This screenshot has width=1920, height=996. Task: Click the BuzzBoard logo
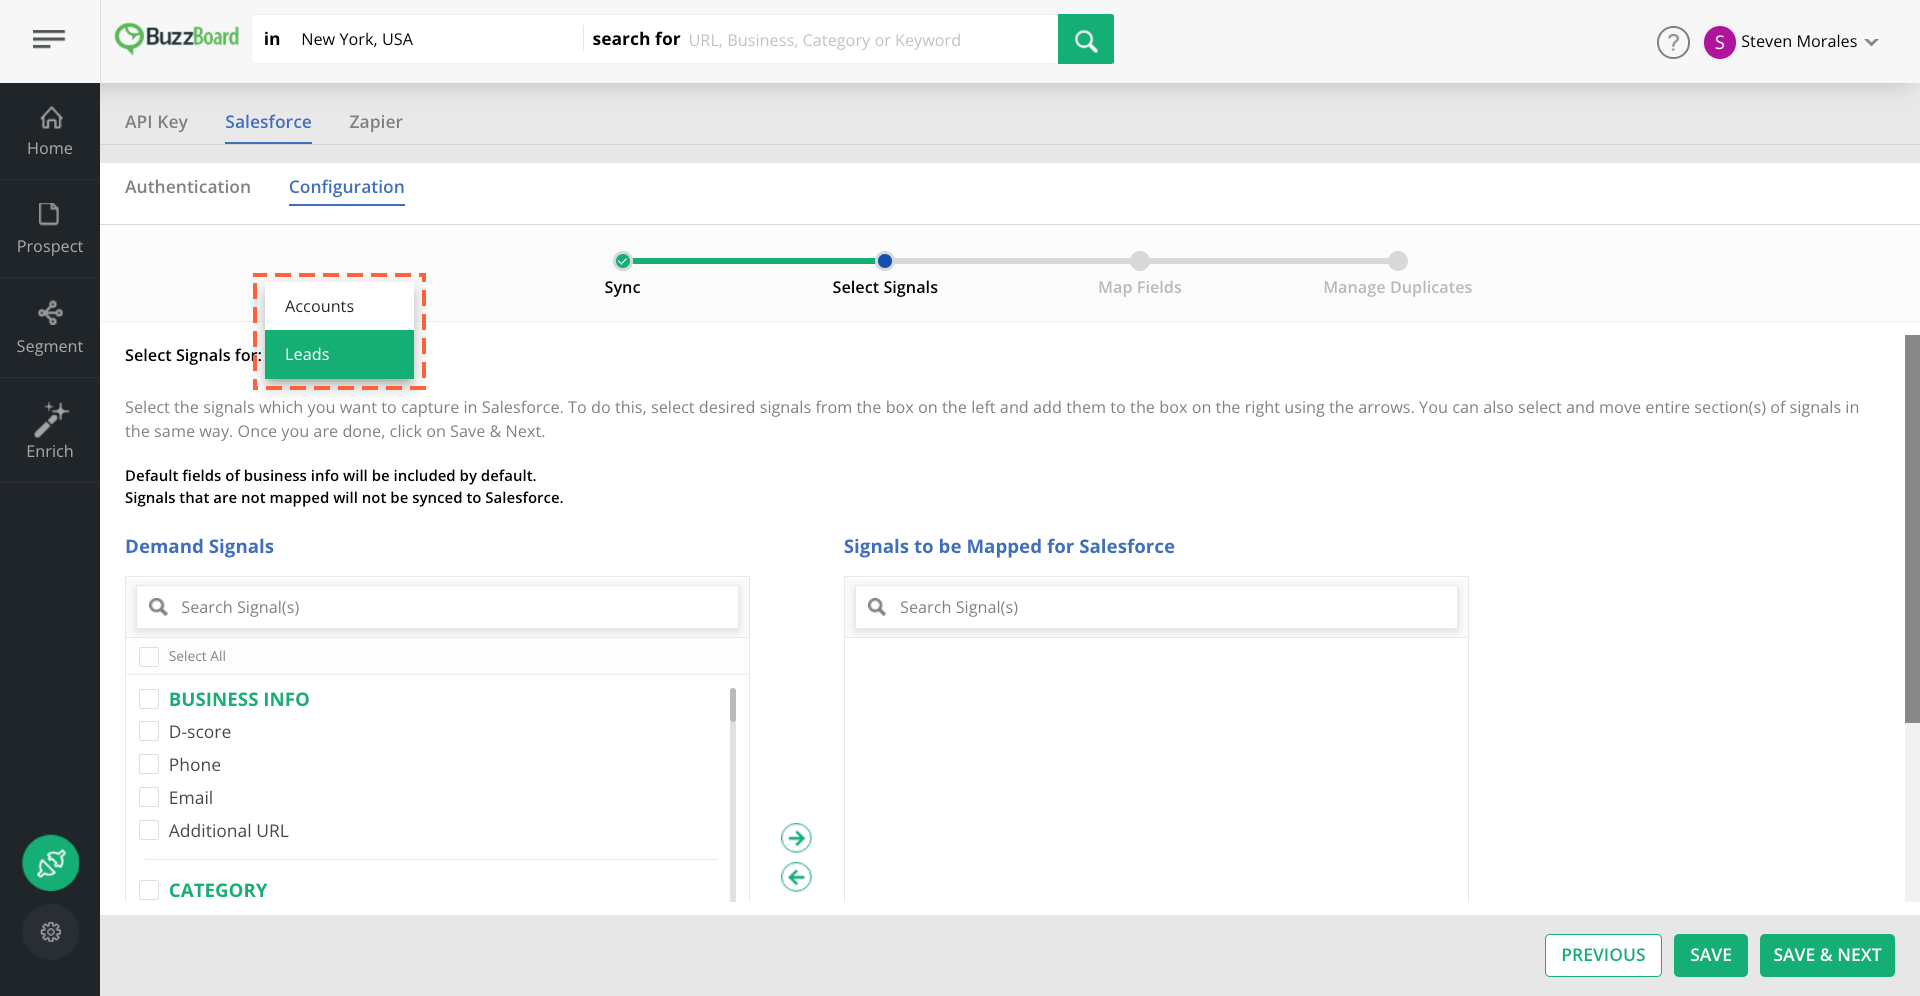click(177, 38)
